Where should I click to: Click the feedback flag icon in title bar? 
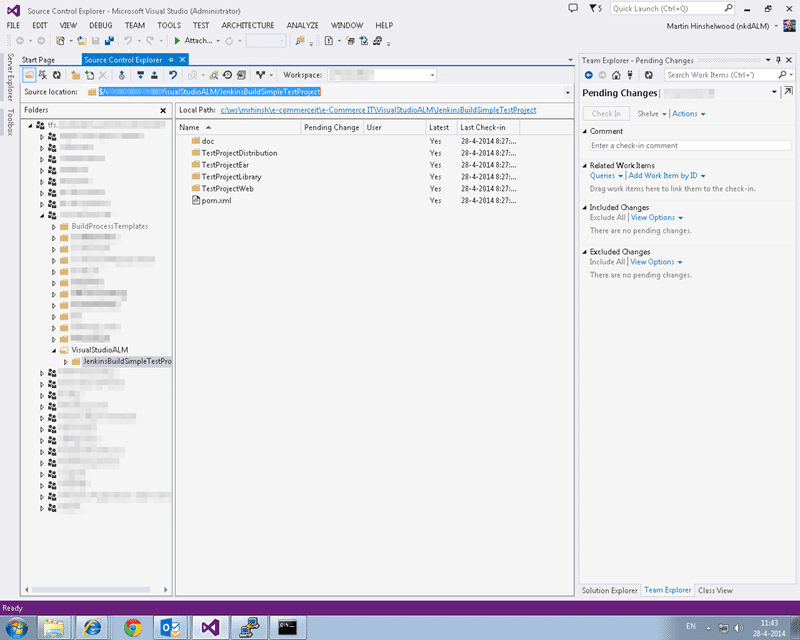point(595,8)
